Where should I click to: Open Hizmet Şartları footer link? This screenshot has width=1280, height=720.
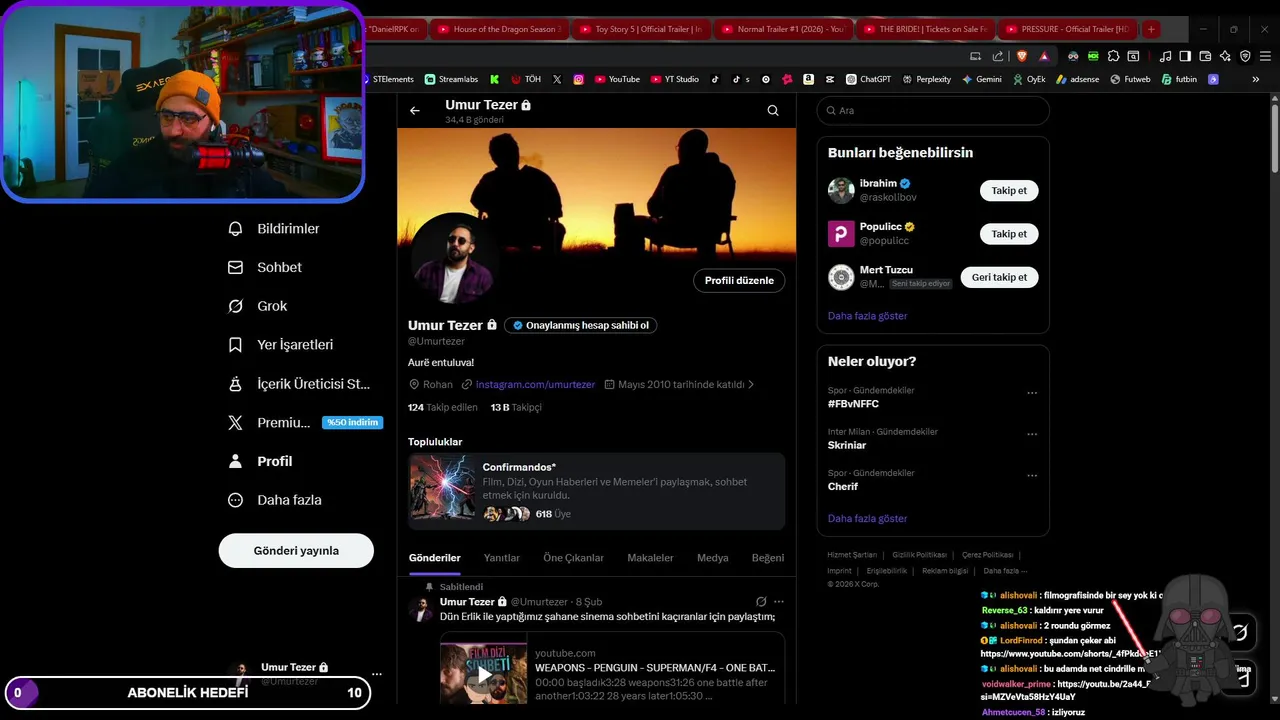click(852, 555)
